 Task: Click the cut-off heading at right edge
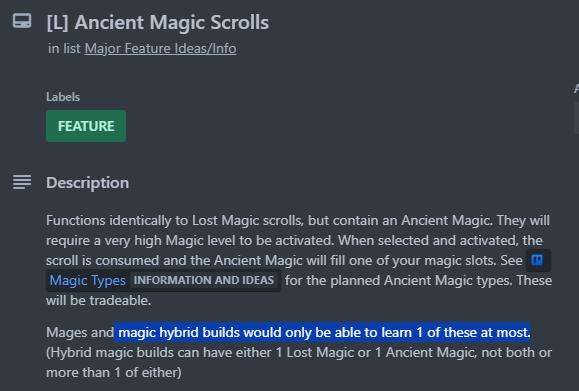coord(576,89)
